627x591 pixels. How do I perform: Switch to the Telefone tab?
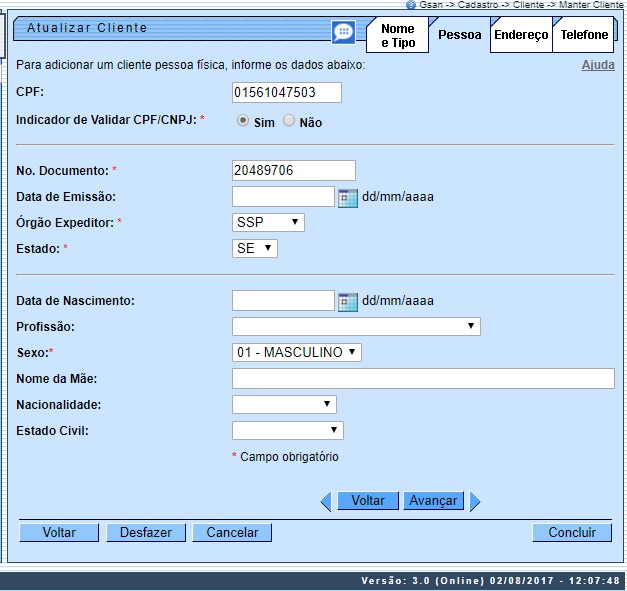(584, 35)
